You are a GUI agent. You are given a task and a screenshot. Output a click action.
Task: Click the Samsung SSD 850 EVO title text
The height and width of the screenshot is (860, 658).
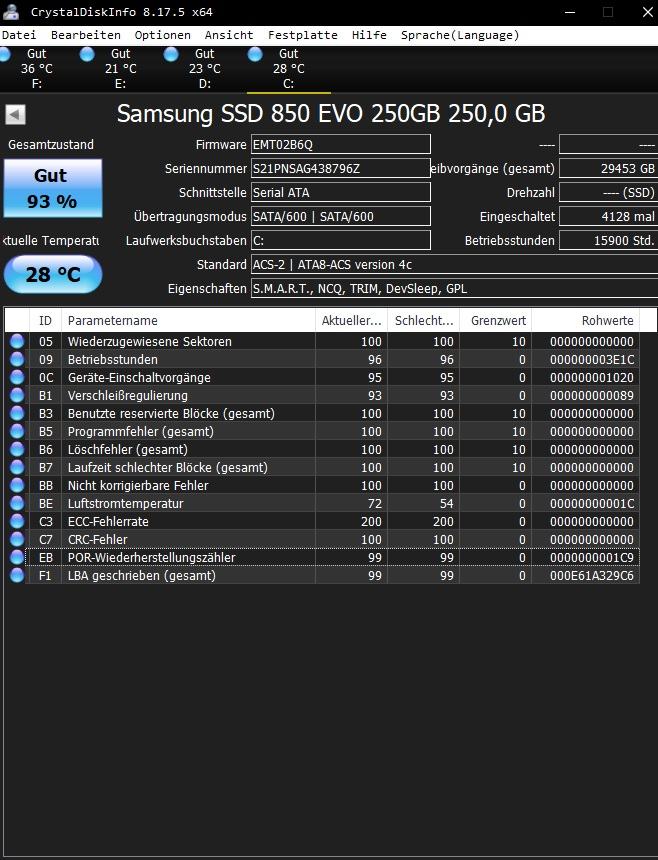pos(331,114)
